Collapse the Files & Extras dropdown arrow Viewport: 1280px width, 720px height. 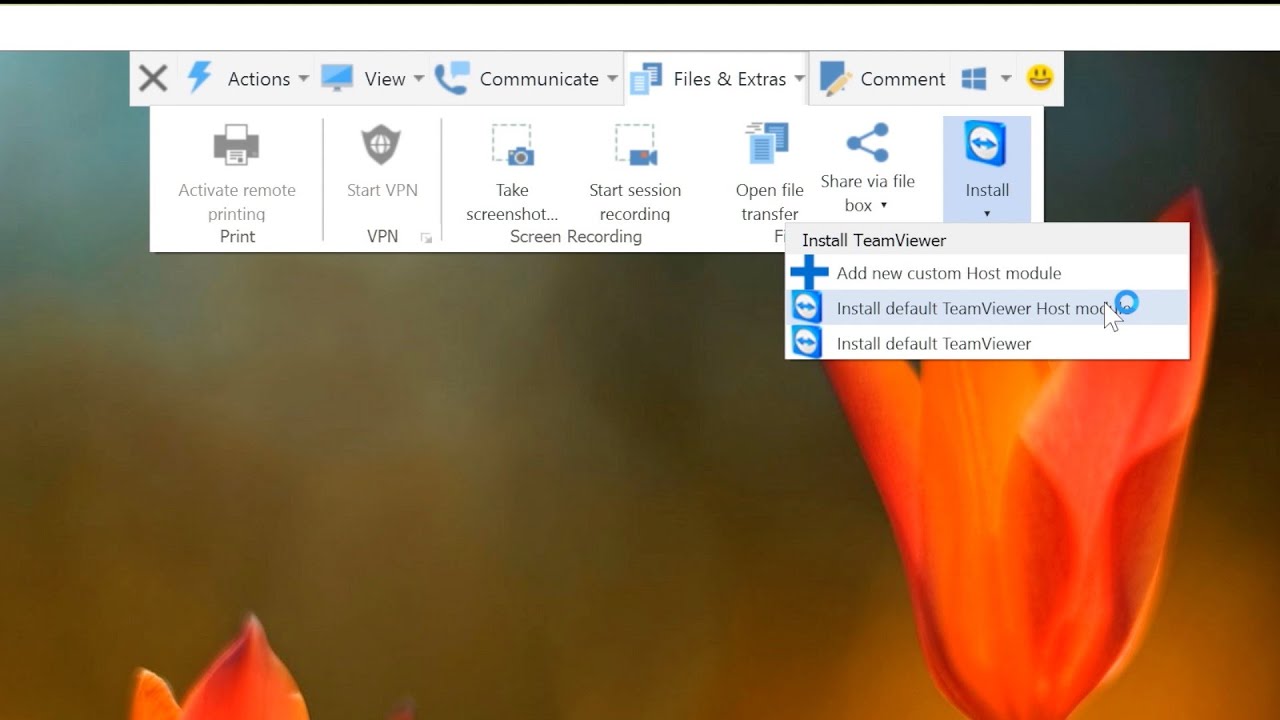(799, 79)
